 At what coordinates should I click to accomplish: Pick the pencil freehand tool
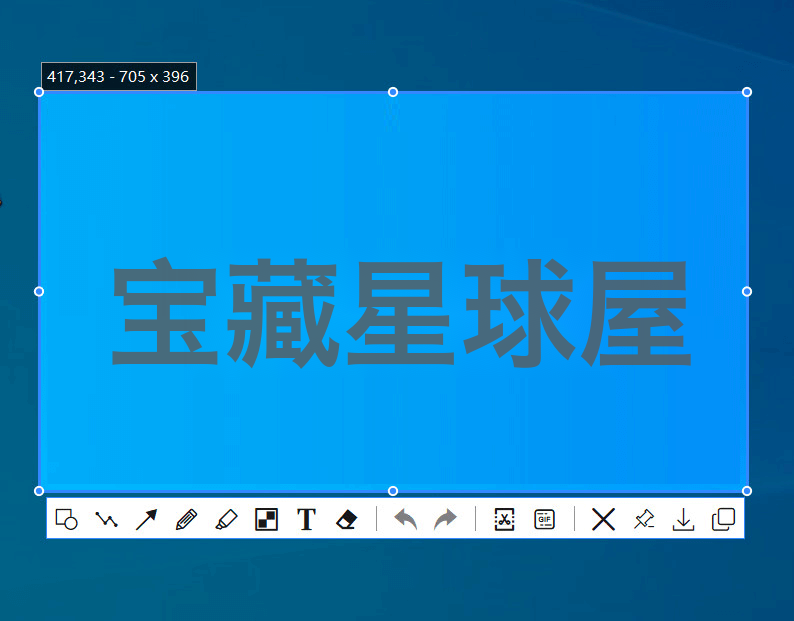pyautogui.click(x=186, y=519)
